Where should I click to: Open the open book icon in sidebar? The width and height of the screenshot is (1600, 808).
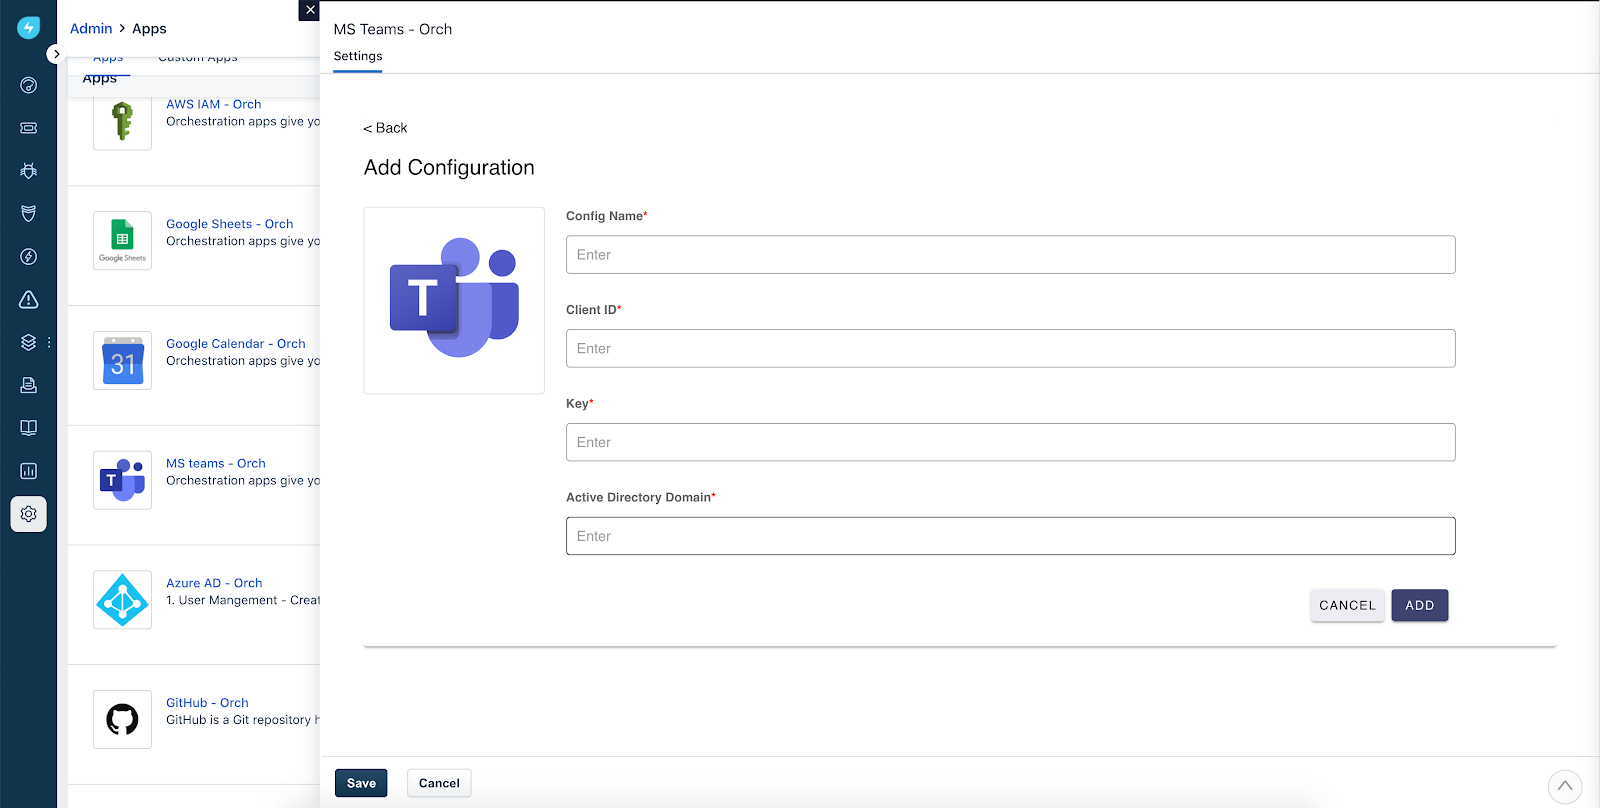(28, 428)
